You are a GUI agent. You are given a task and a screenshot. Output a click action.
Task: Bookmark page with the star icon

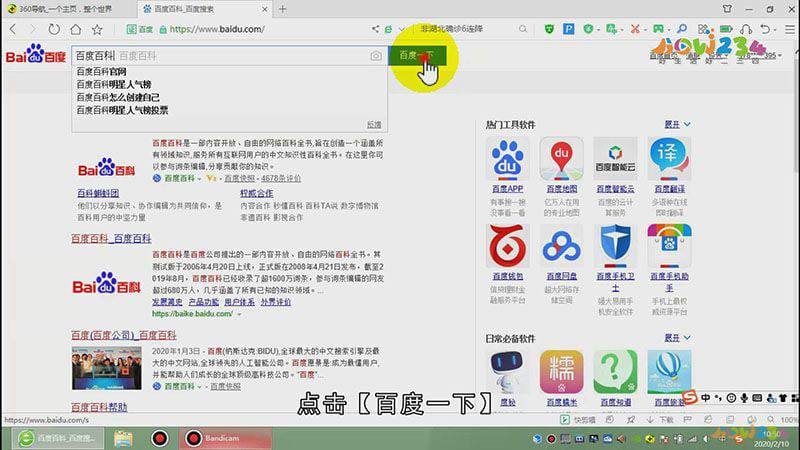97,29
